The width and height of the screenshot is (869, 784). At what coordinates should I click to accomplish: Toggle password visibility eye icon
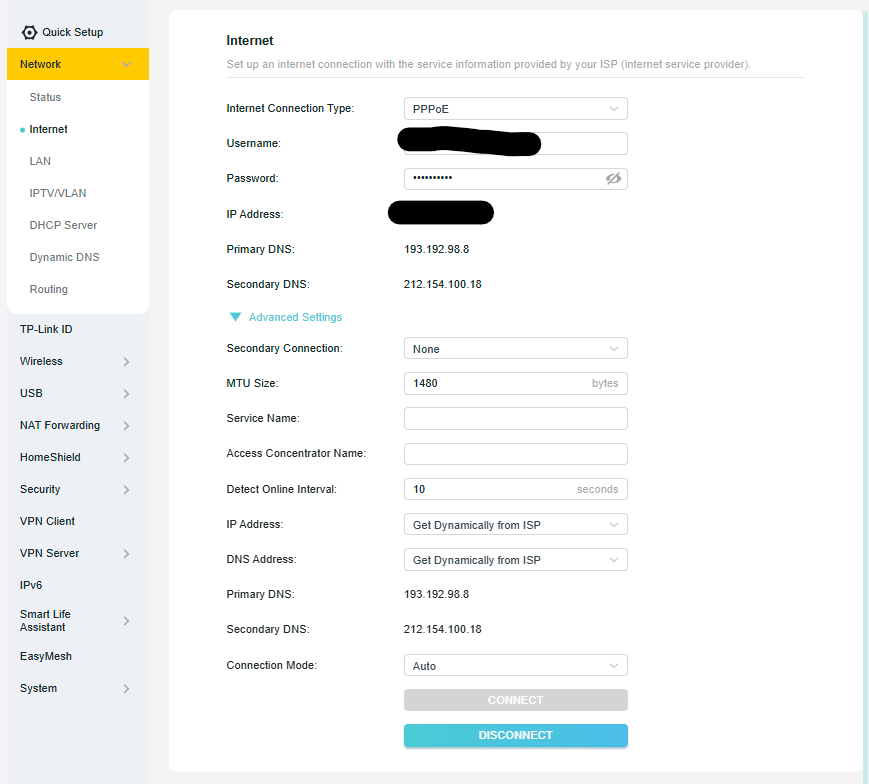point(613,178)
